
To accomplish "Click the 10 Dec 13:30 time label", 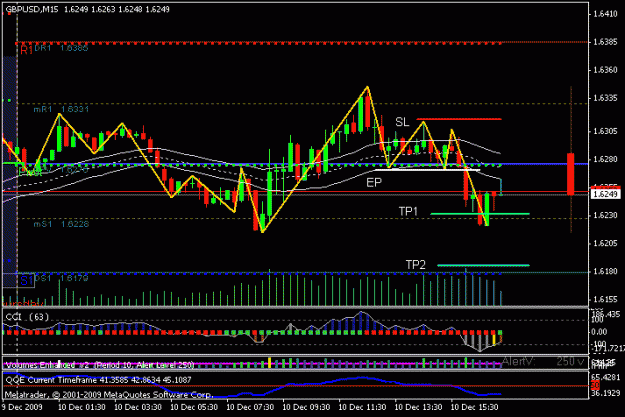I will point(419,407).
